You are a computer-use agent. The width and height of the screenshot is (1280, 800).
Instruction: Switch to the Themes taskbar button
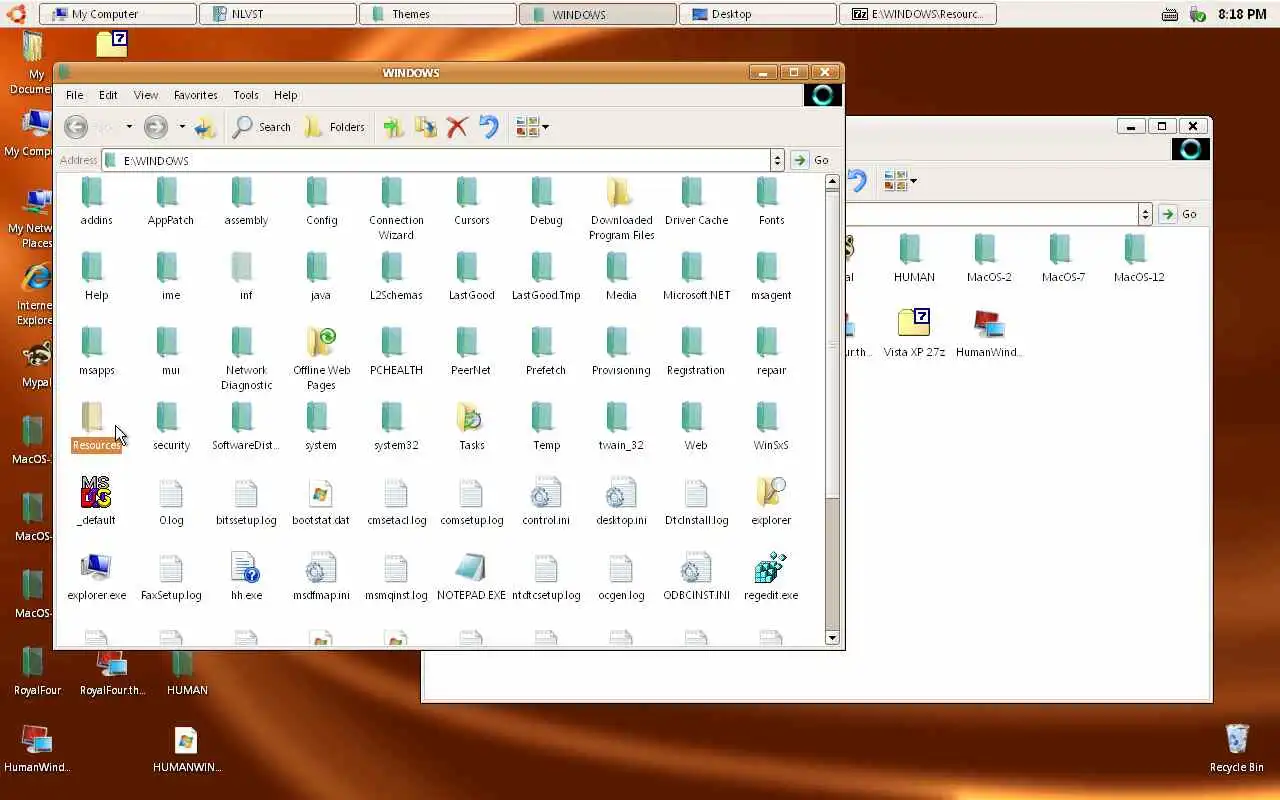pyautogui.click(x=438, y=14)
